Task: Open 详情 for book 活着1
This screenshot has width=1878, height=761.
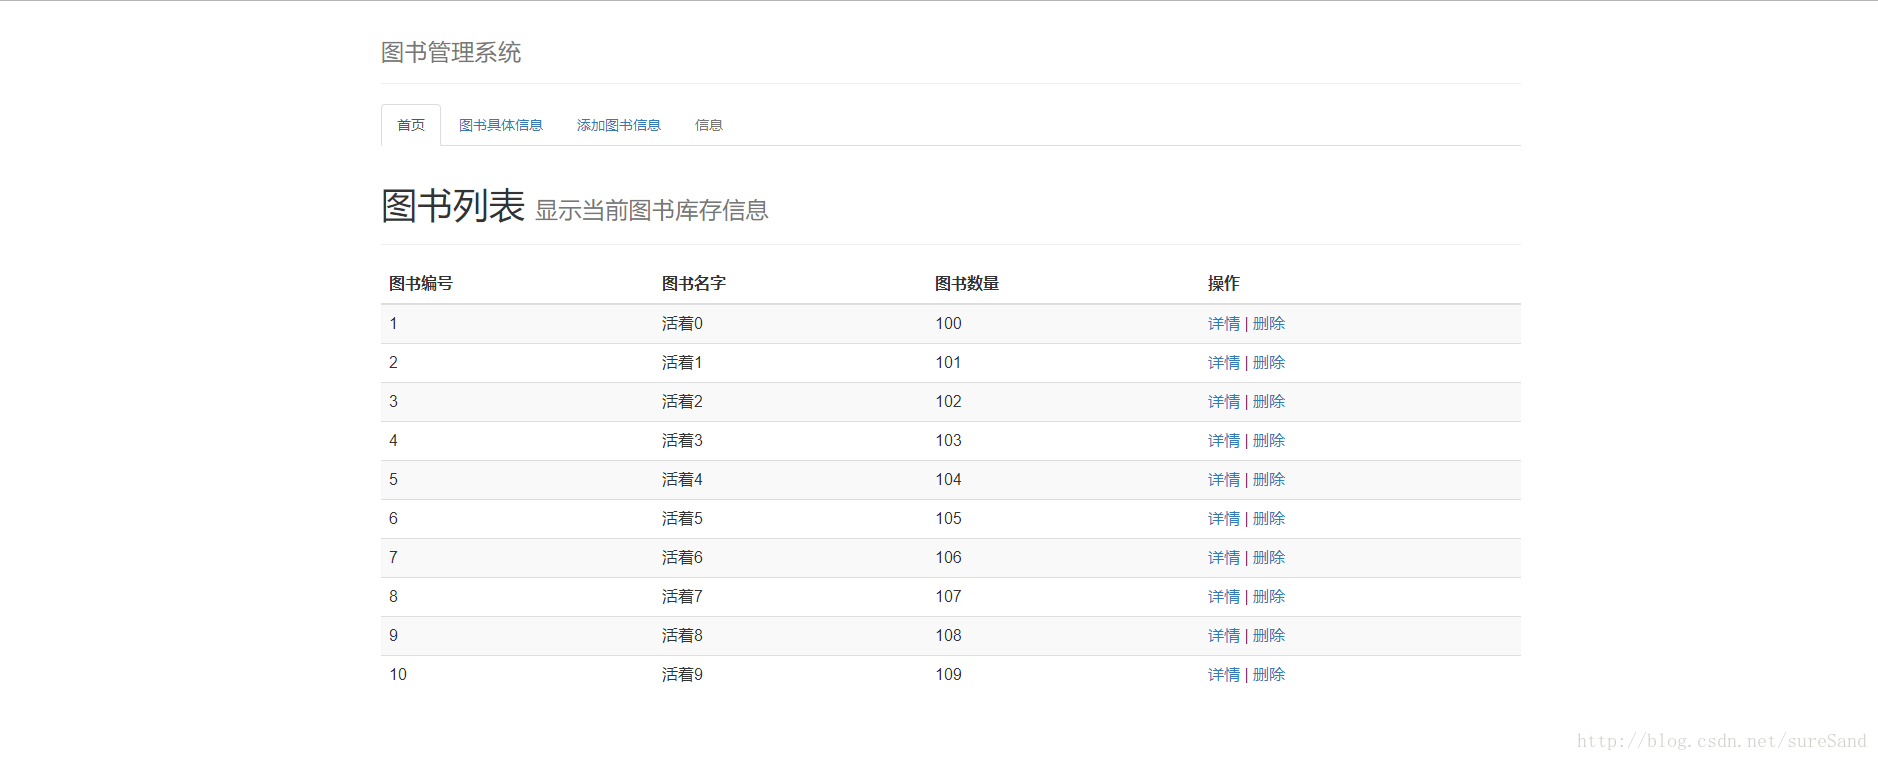Action: 1224,363
